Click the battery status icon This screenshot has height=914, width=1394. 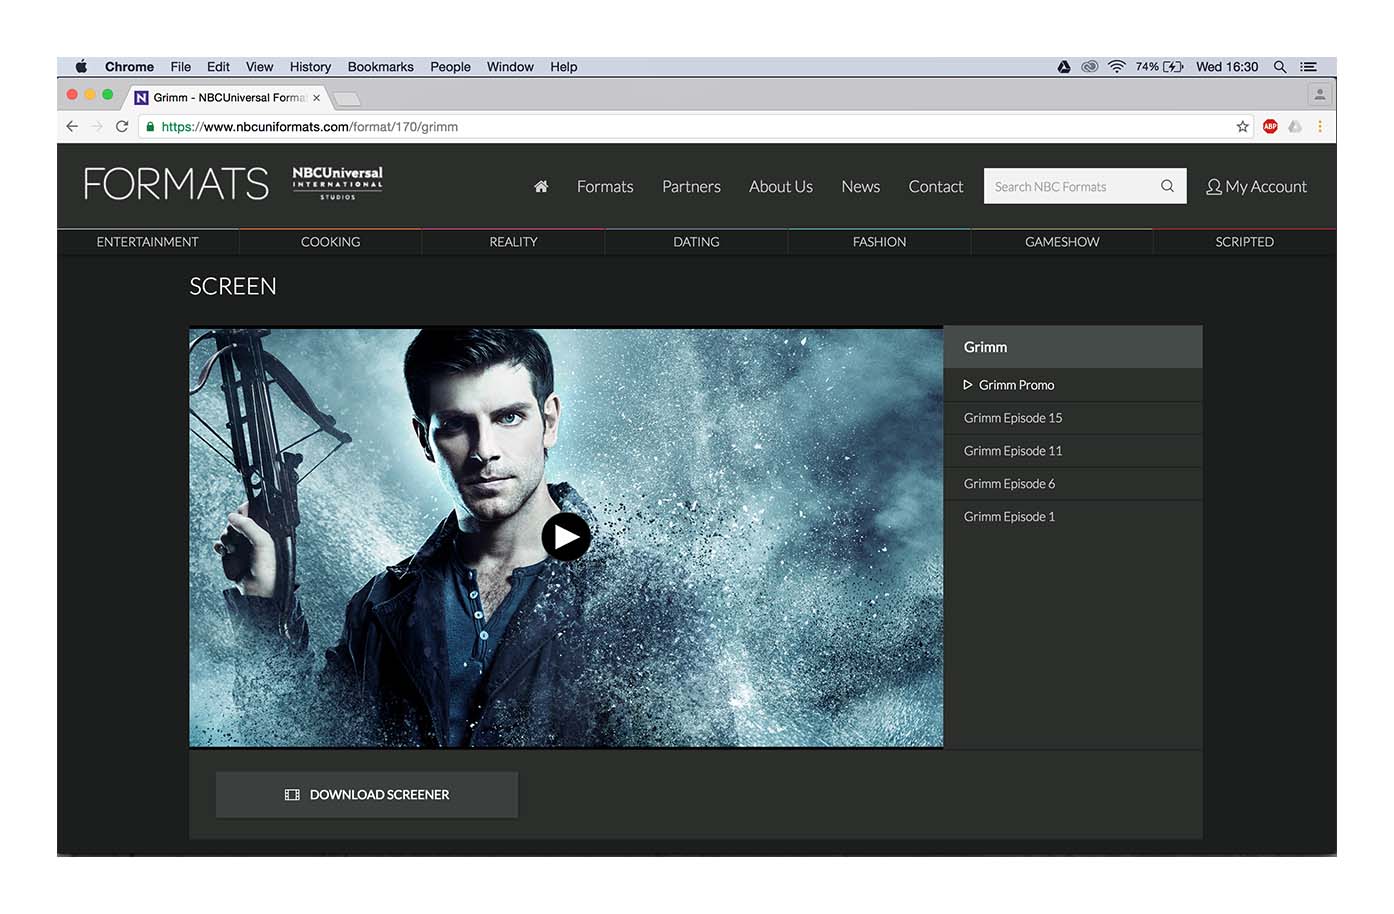[1173, 67]
